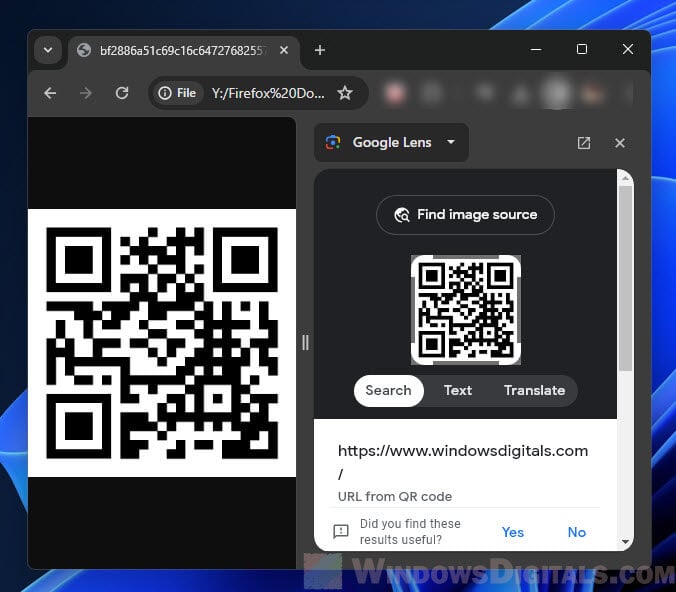This screenshot has height=592, width=676.
Task: Click the pink blurred extension icon
Action: (395, 93)
